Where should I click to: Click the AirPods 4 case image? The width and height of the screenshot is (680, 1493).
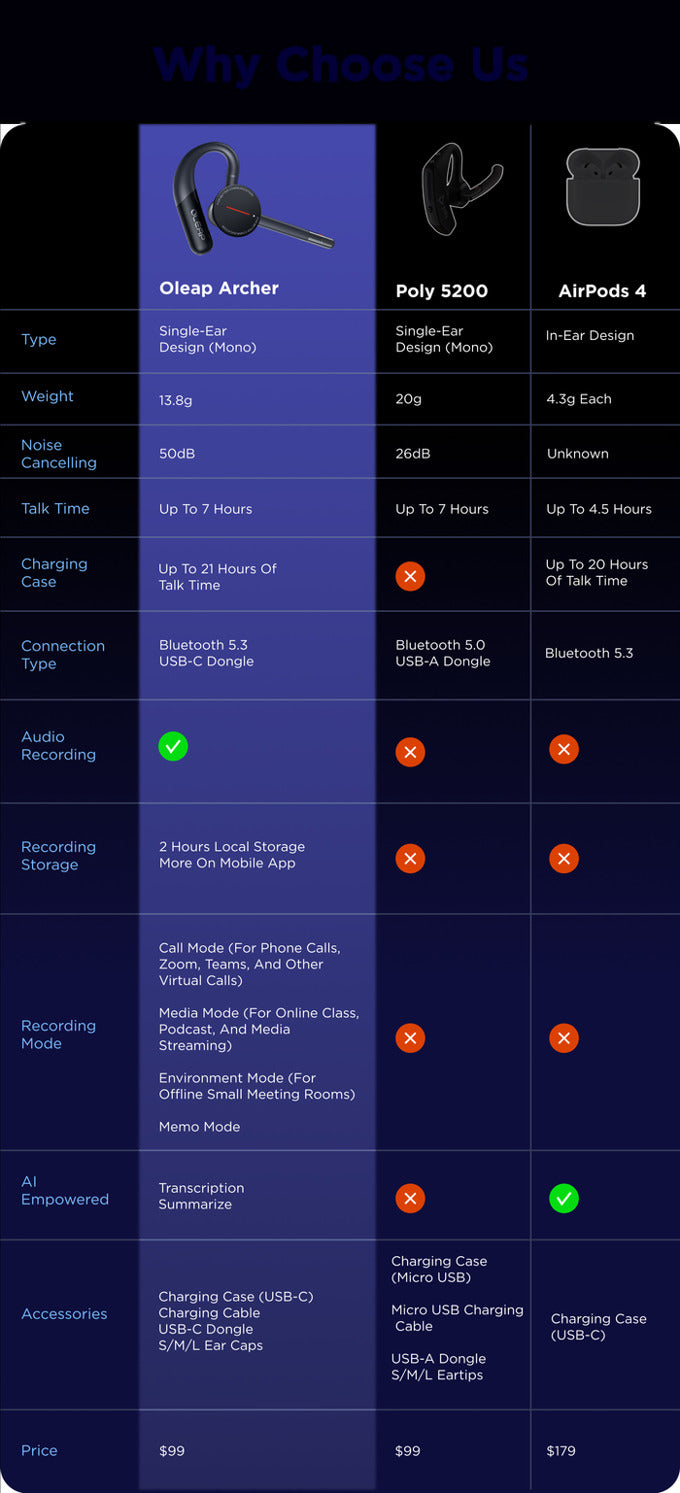tap(602, 186)
